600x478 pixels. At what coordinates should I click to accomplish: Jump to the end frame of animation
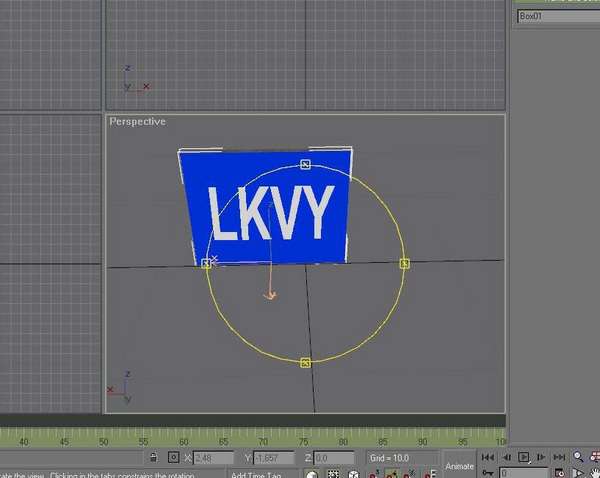[x=557, y=457]
